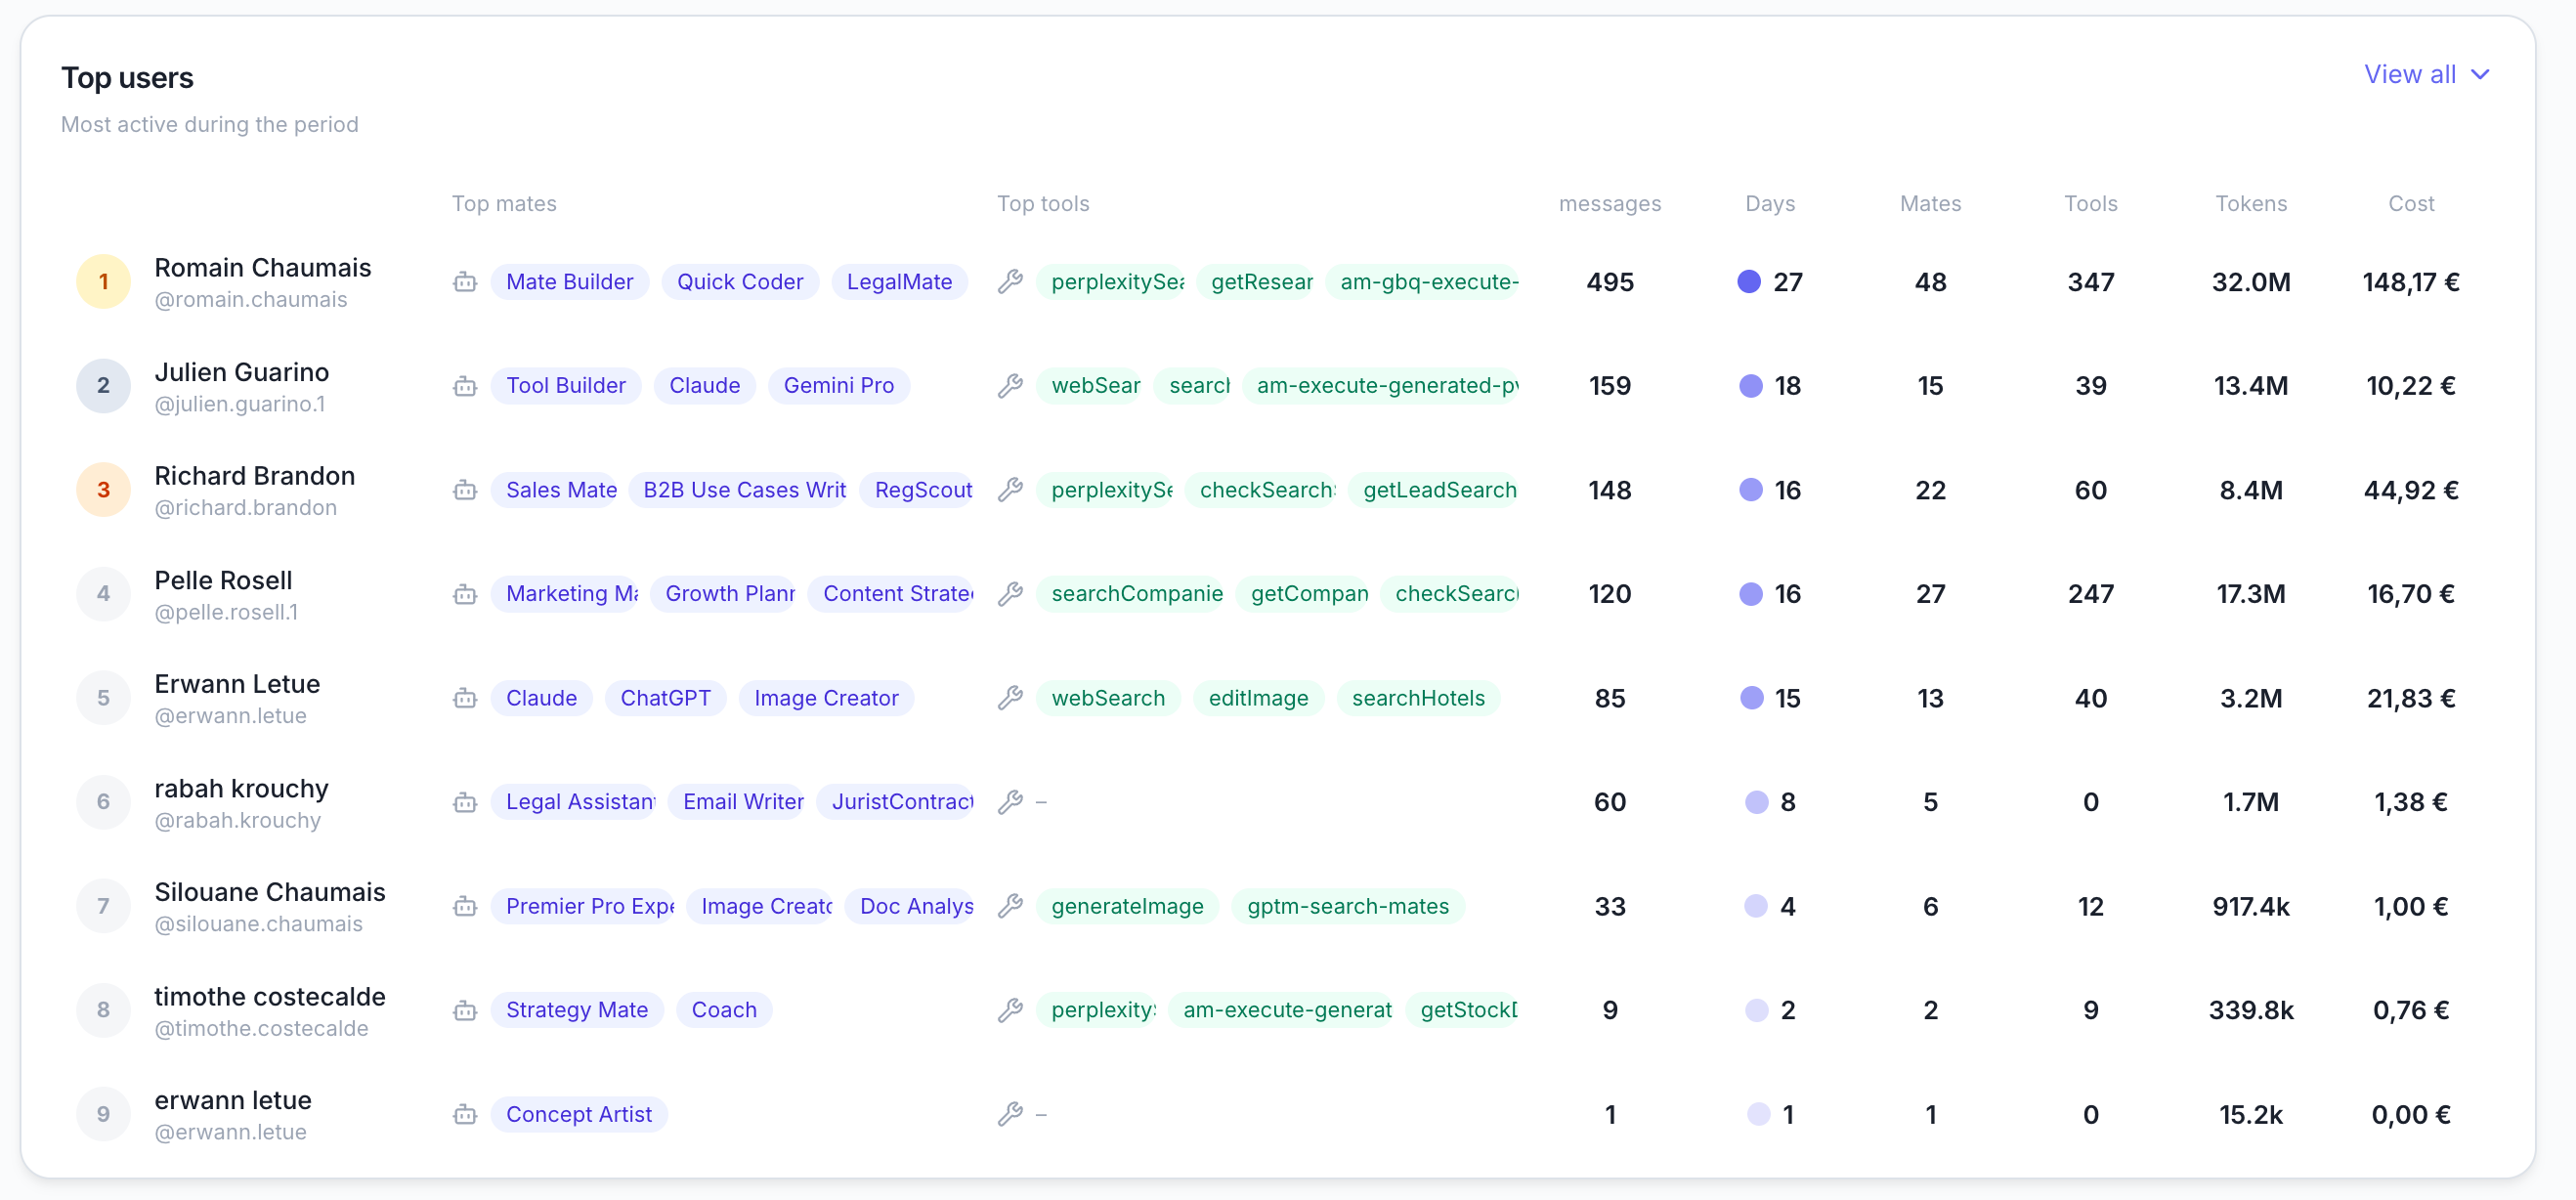Click the mates robot icon in Julien Guarino row

[465, 386]
